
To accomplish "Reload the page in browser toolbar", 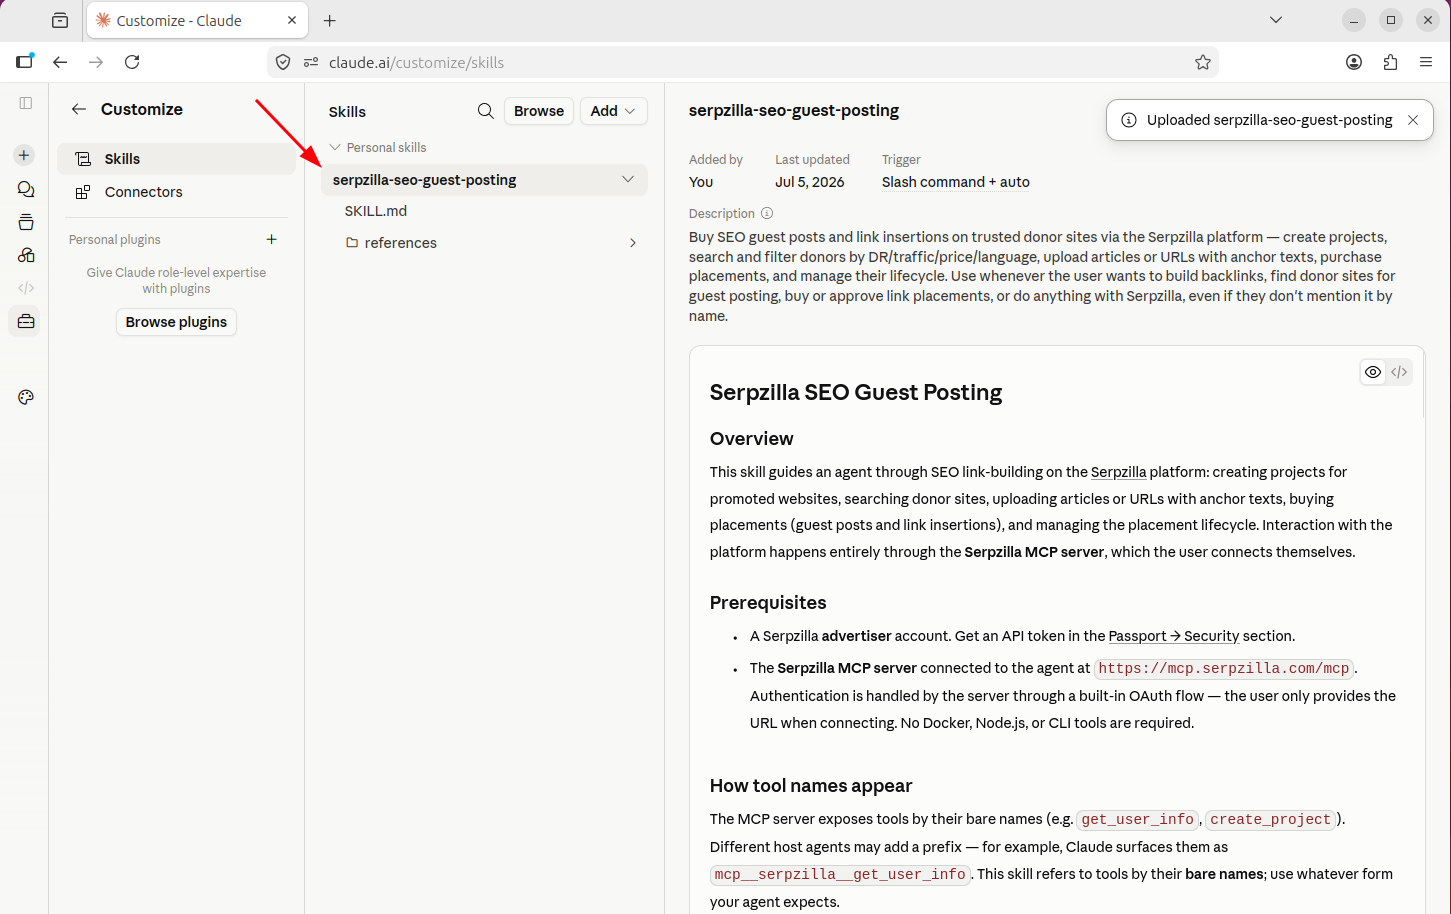I will (132, 62).
